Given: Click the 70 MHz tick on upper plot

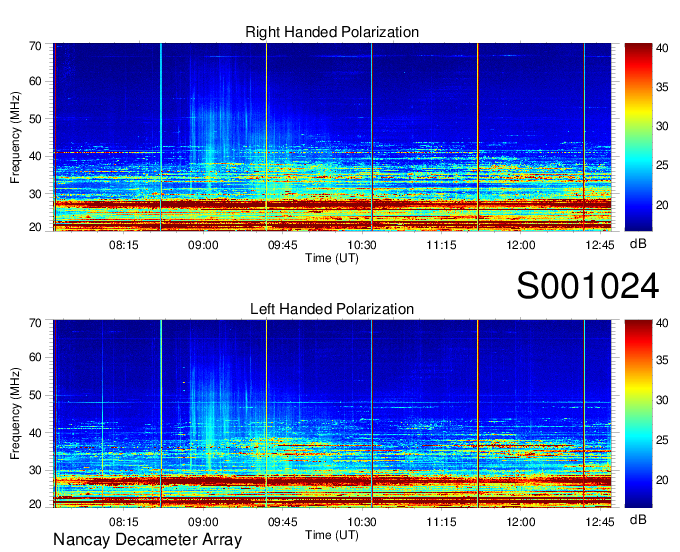Looking at the screenshot, I should (x=35, y=46).
